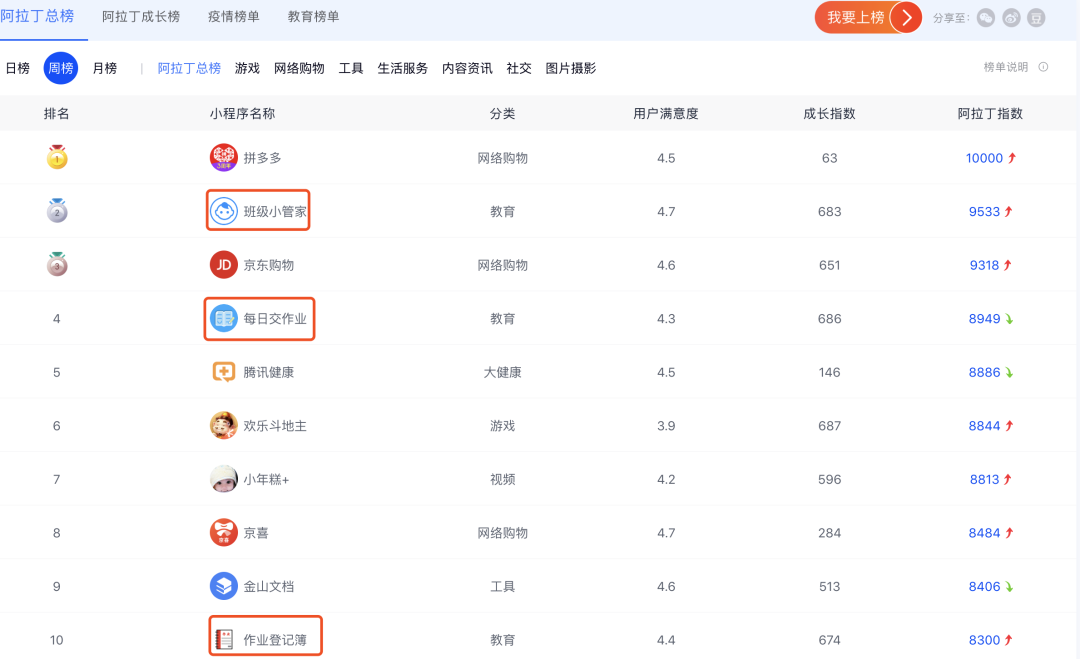Click the up arrow next to 10000

pyautogui.click(x=1012, y=158)
